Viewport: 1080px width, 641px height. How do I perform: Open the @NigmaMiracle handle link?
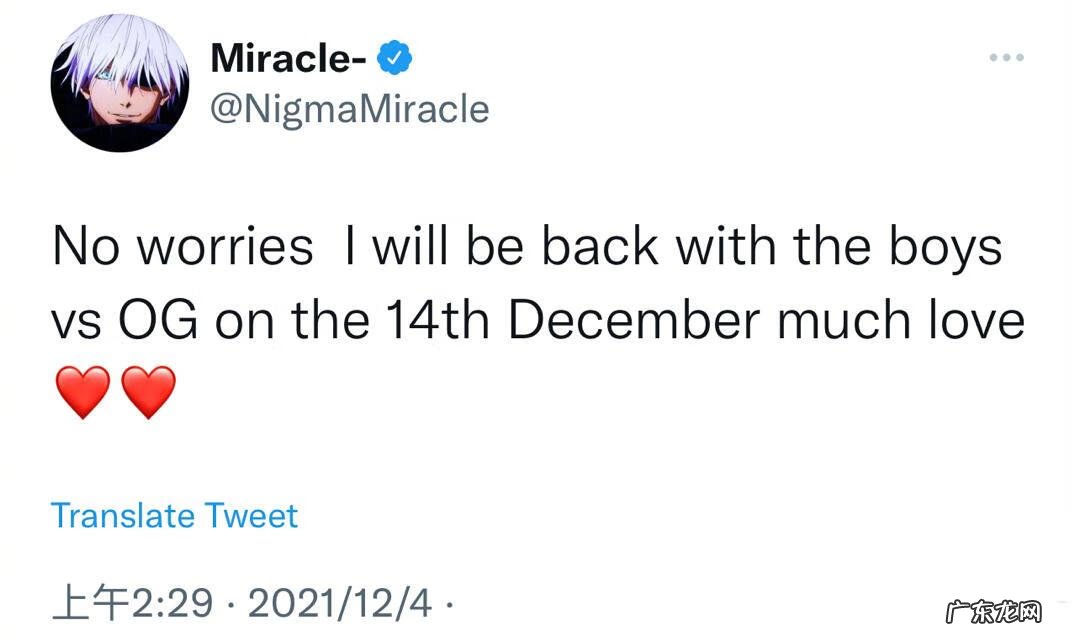pos(350,108)
